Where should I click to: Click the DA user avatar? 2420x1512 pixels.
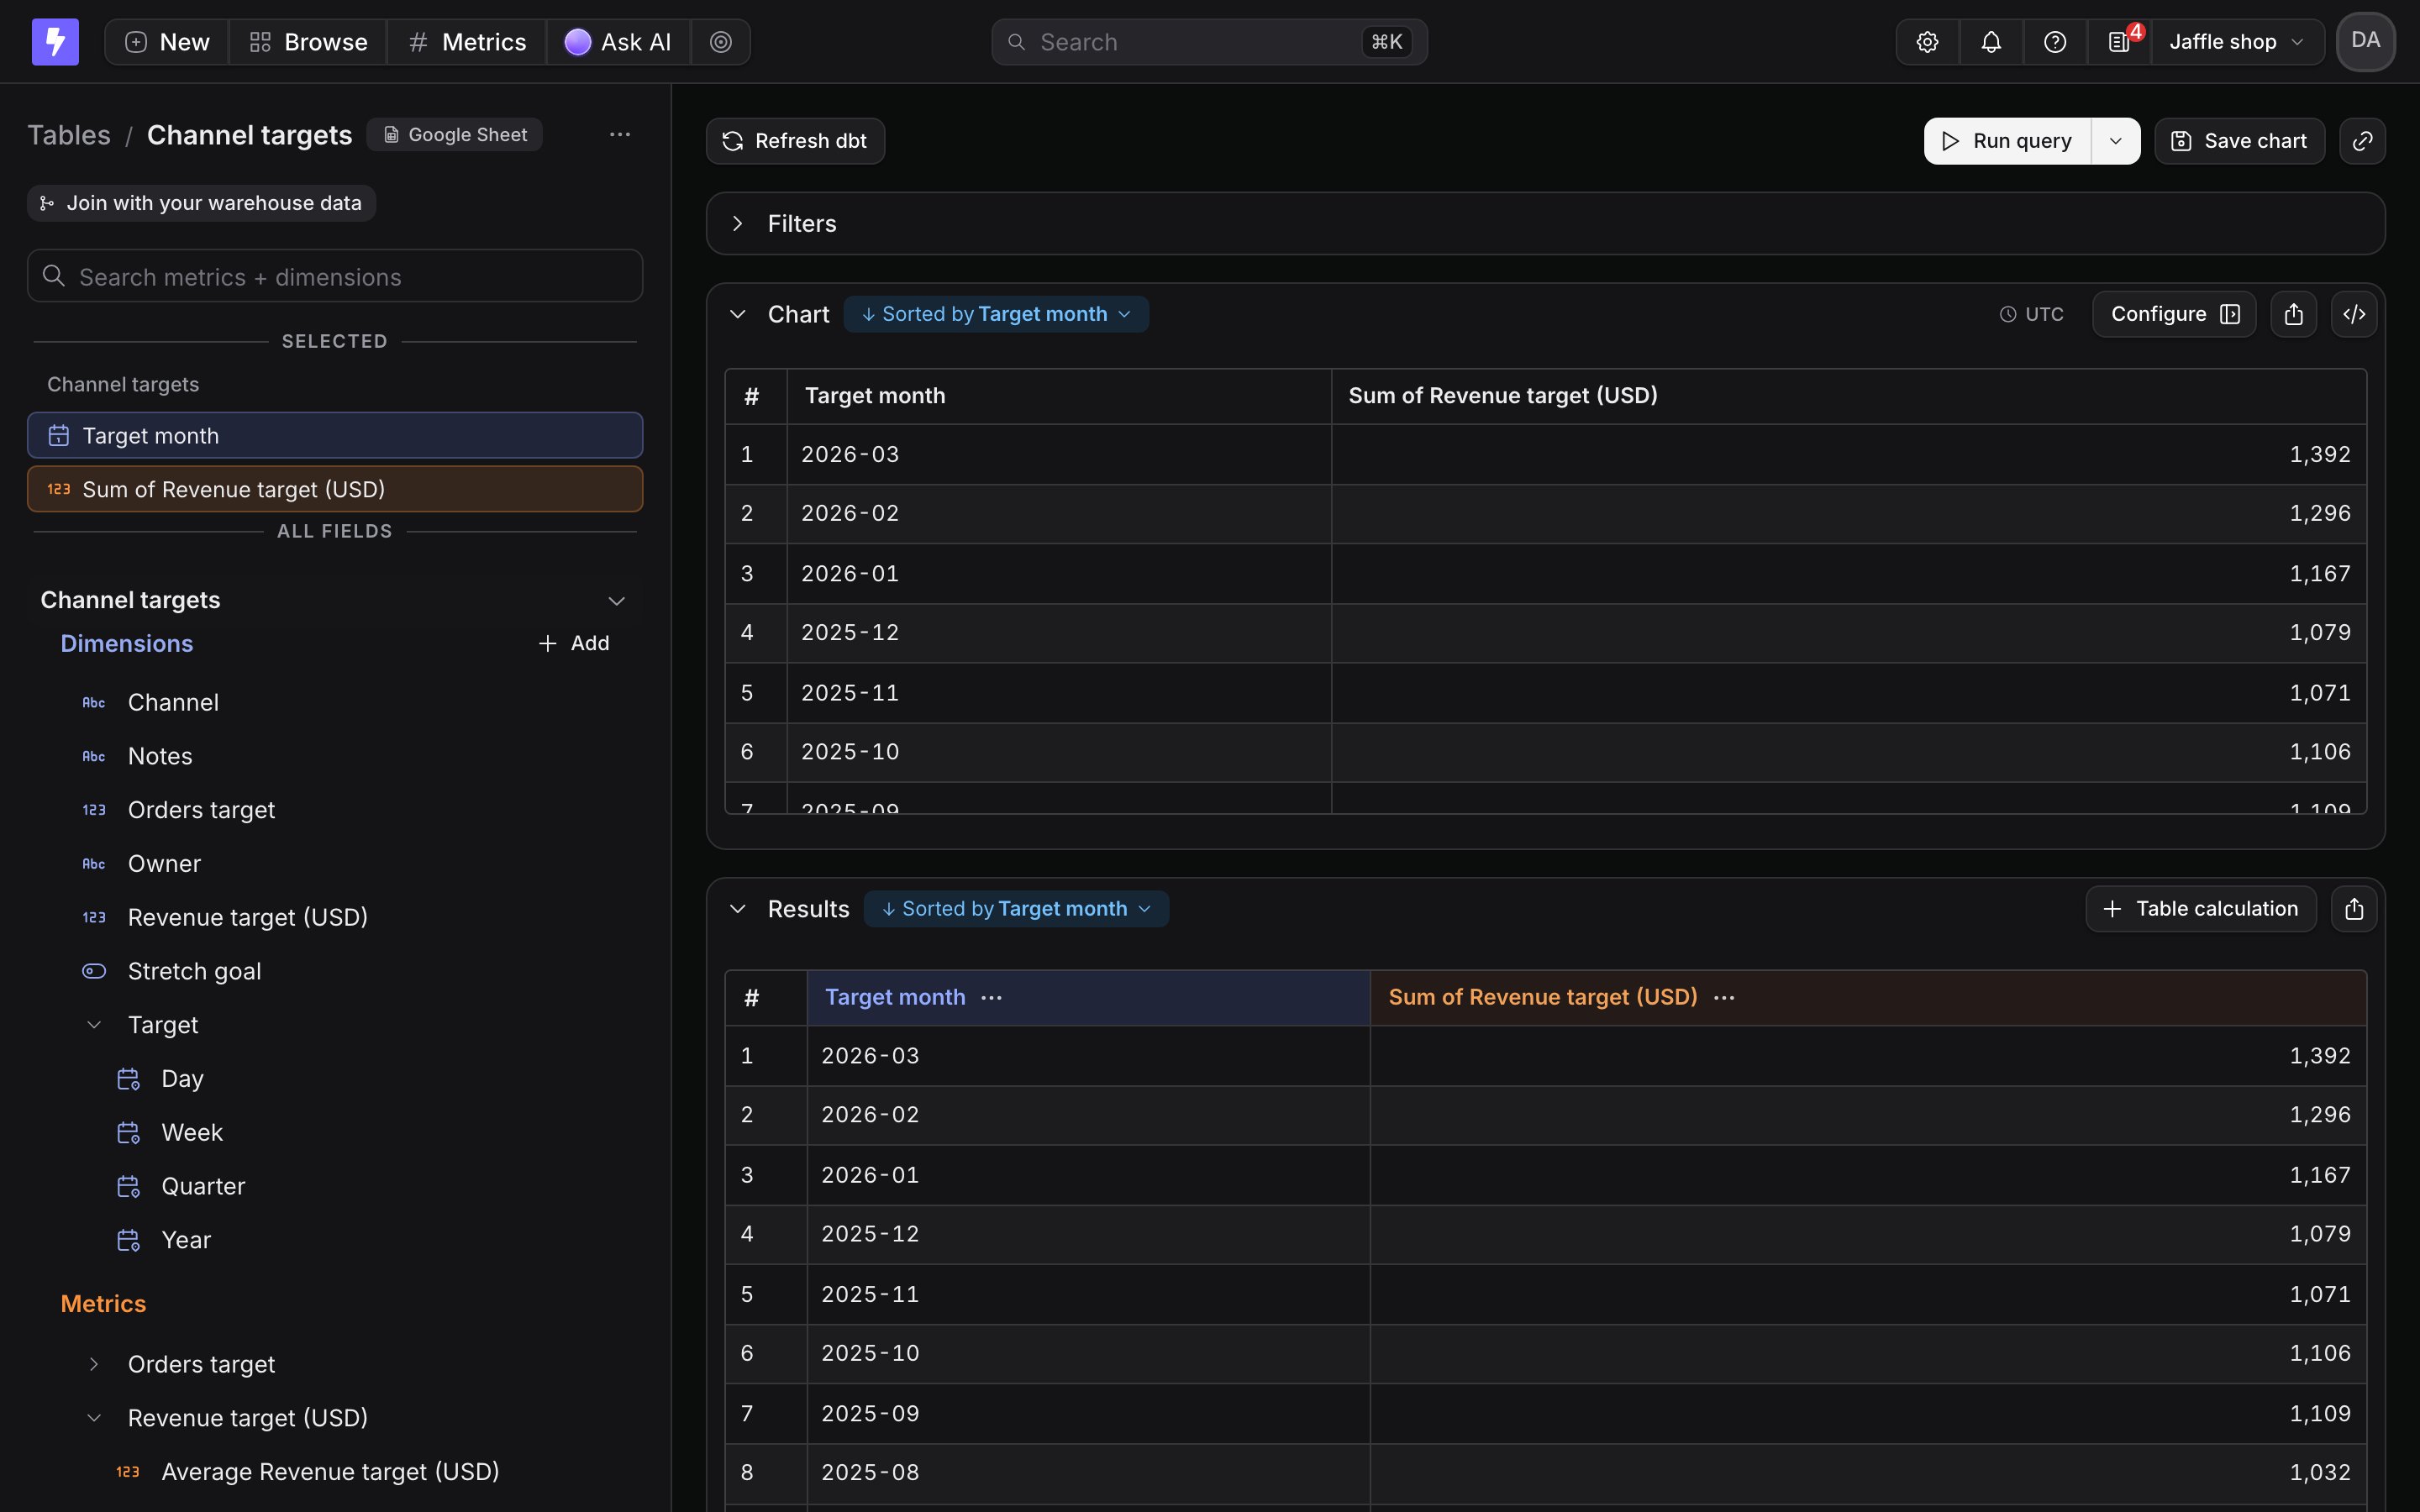2365,42
